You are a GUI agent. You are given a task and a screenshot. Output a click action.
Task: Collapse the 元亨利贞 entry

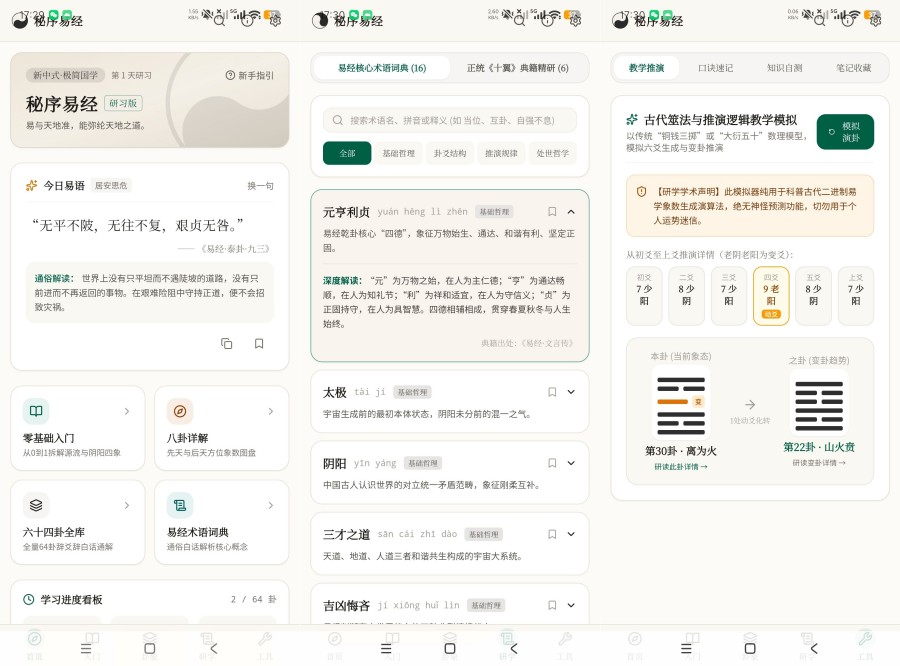571,212
